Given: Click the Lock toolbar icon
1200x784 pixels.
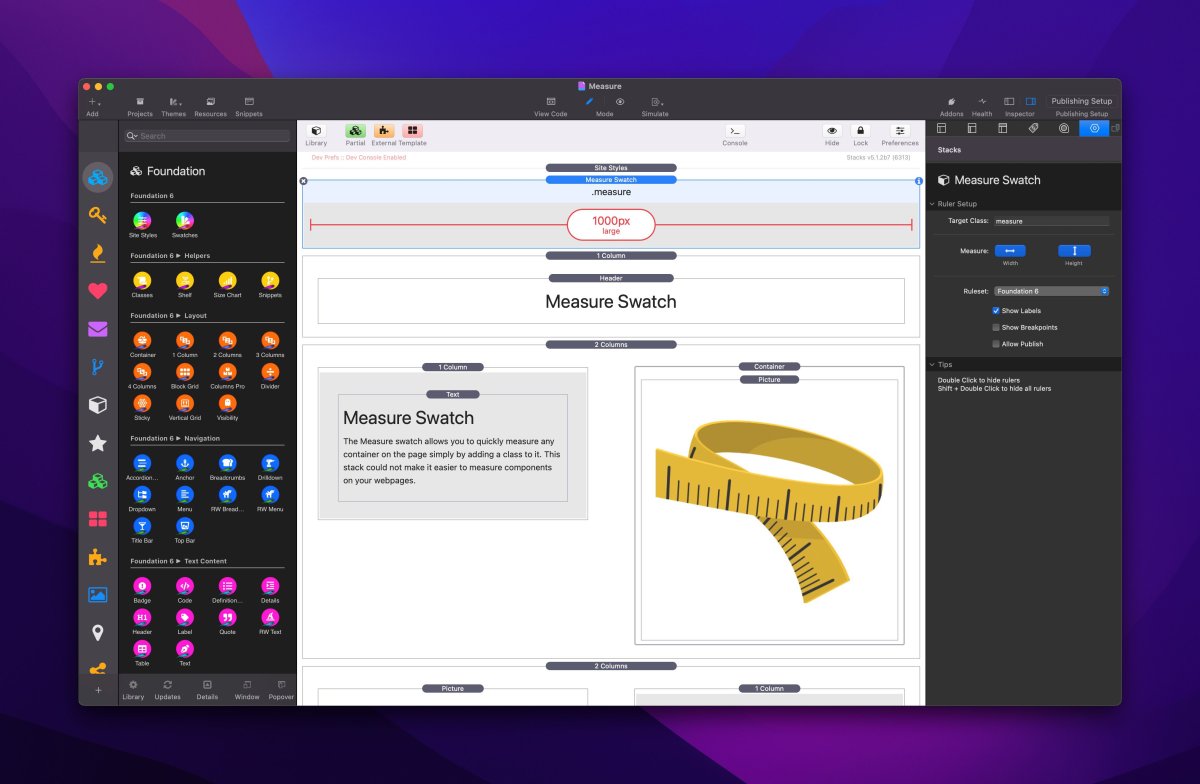Looking at the screenshot, I should coord(860,131).
